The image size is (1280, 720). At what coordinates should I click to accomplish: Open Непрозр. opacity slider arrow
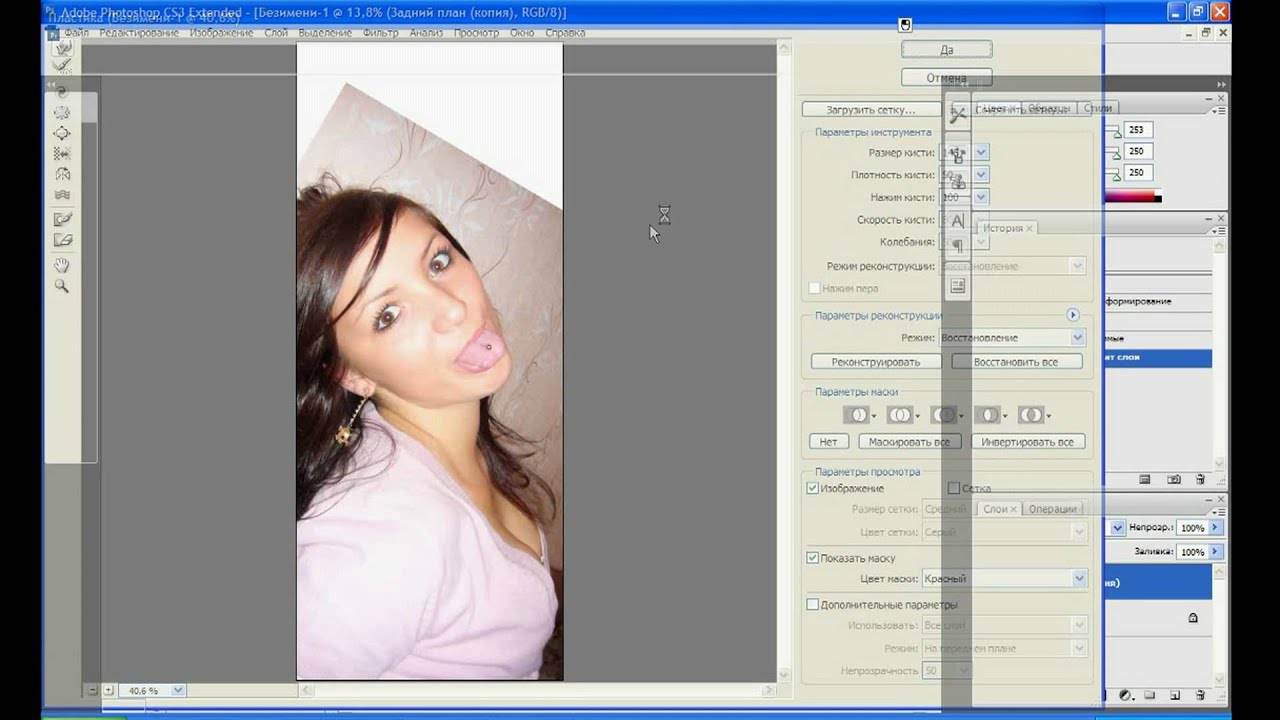tap(1215, 527)
